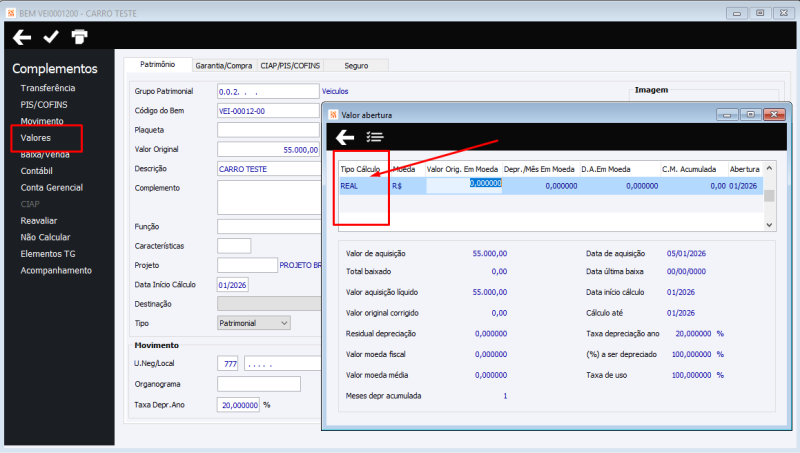Click the Grupo Patrimonial input field
The height and width of the screenshot is (453, 800).
click(268, 91)
